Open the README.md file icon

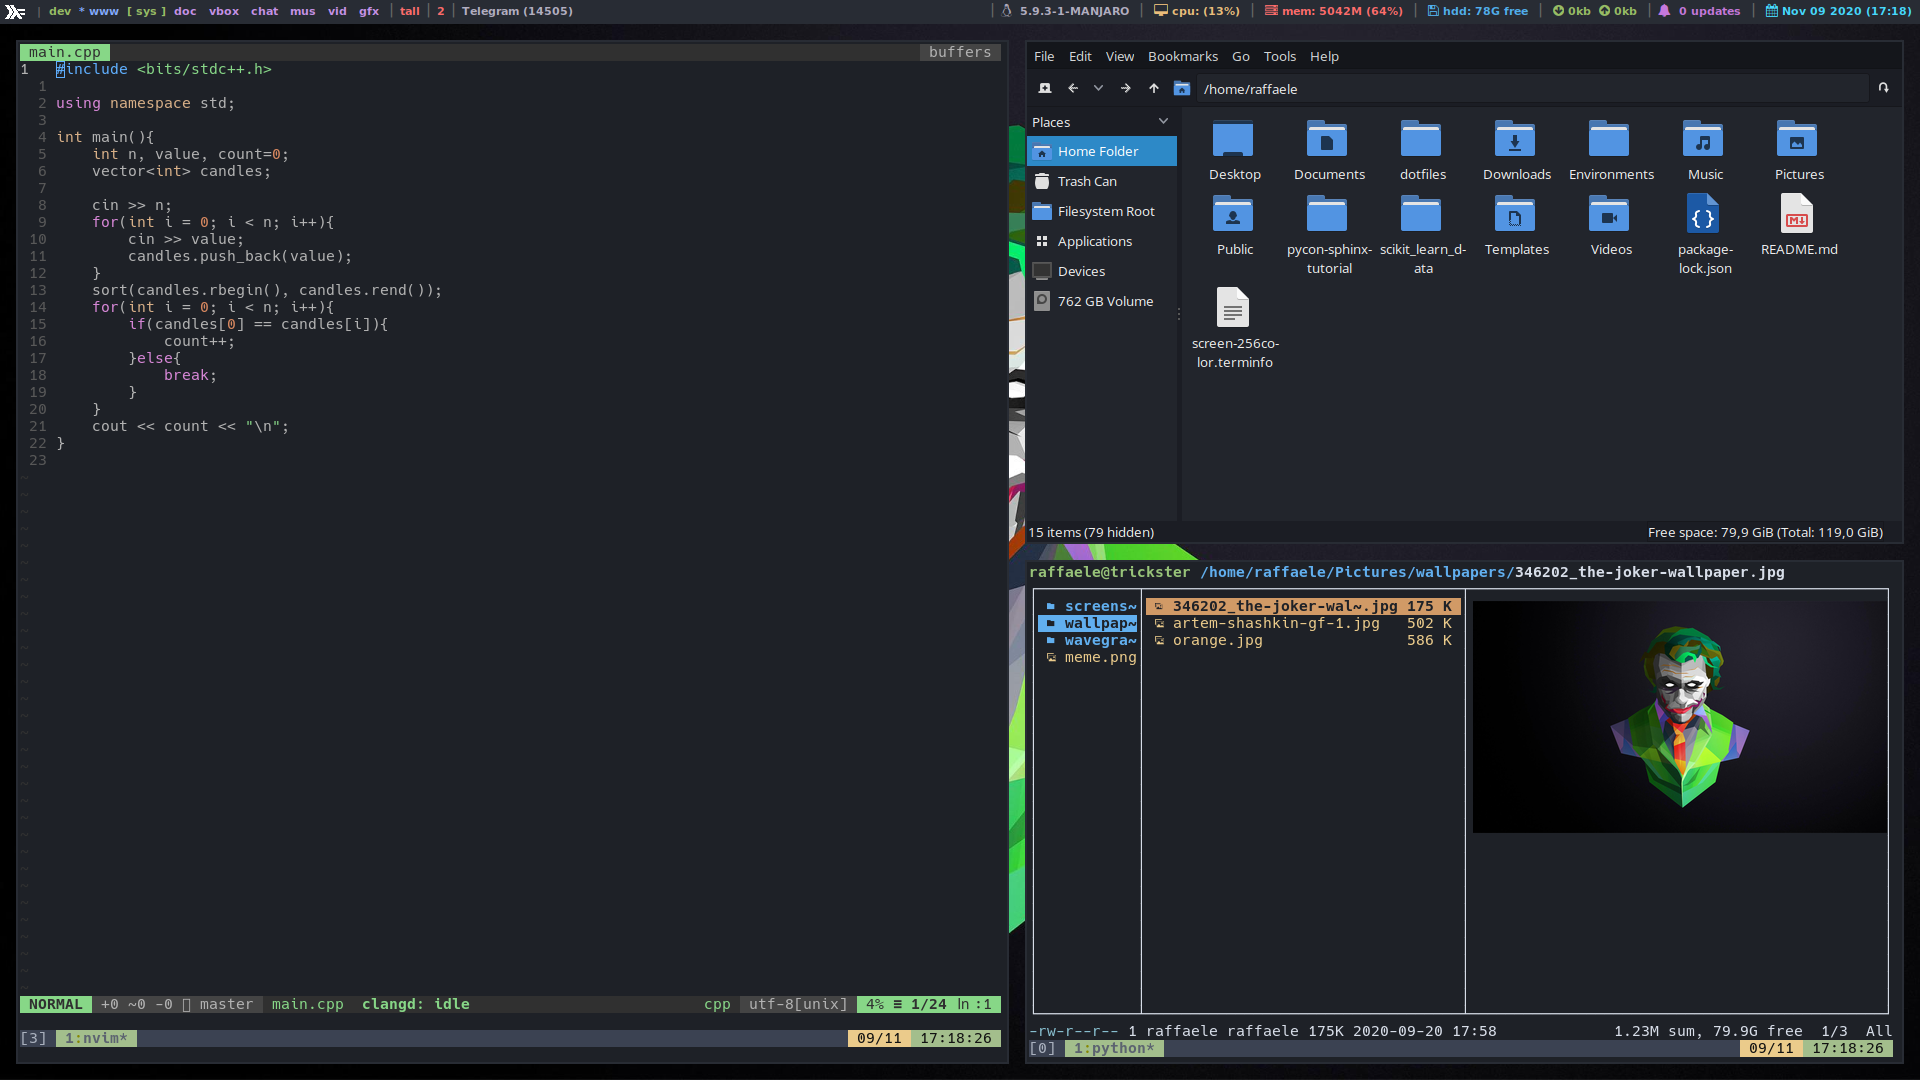click(x=1798, y=216)
